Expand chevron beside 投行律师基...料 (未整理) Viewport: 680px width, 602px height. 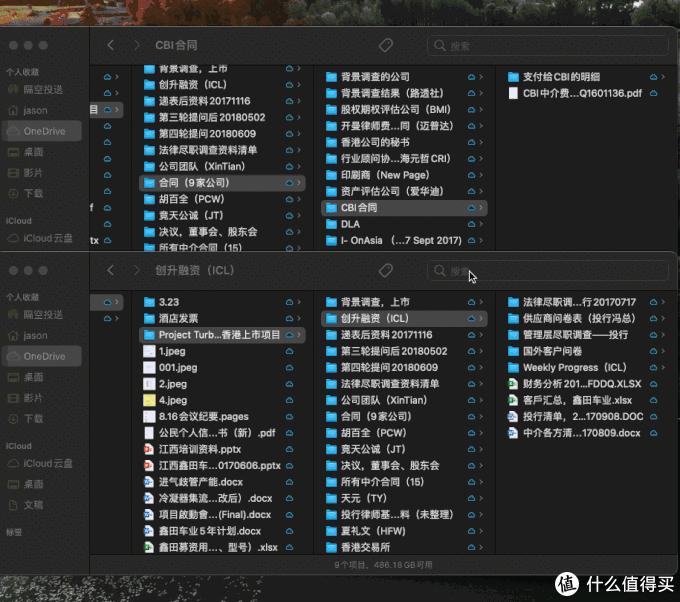[x=481, y=515]
